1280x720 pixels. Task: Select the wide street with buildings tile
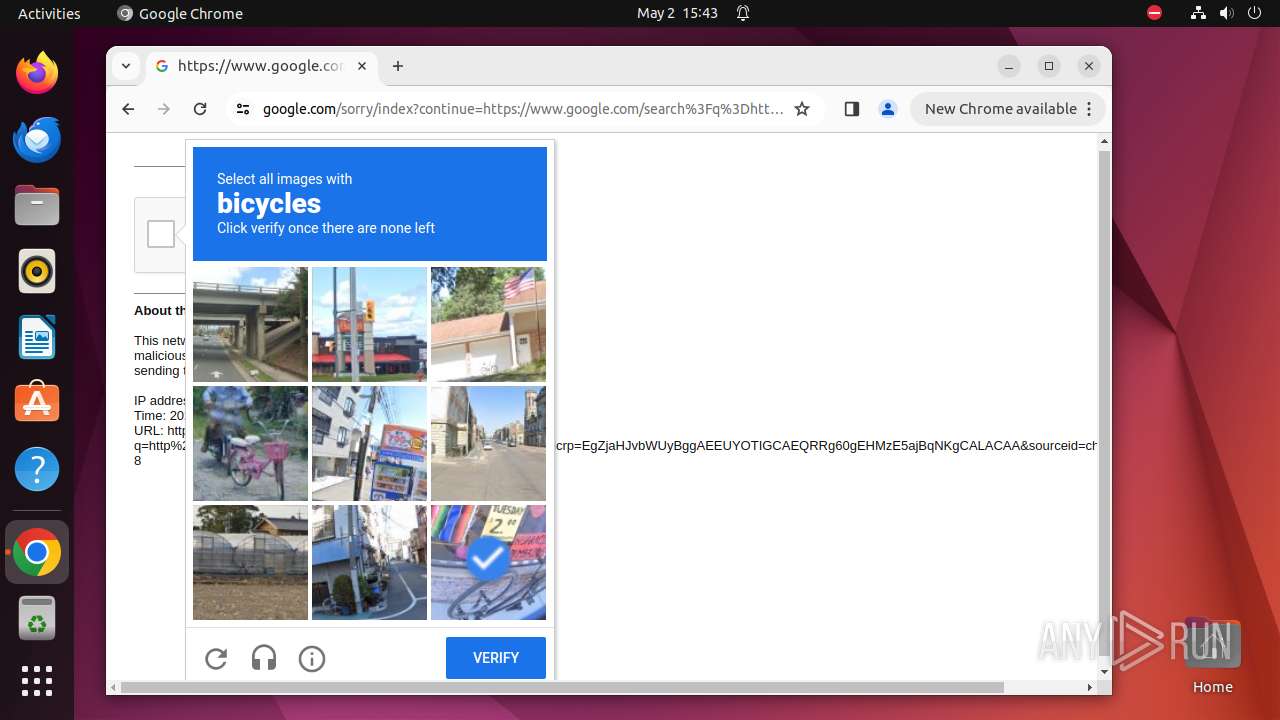coord(488,443)
